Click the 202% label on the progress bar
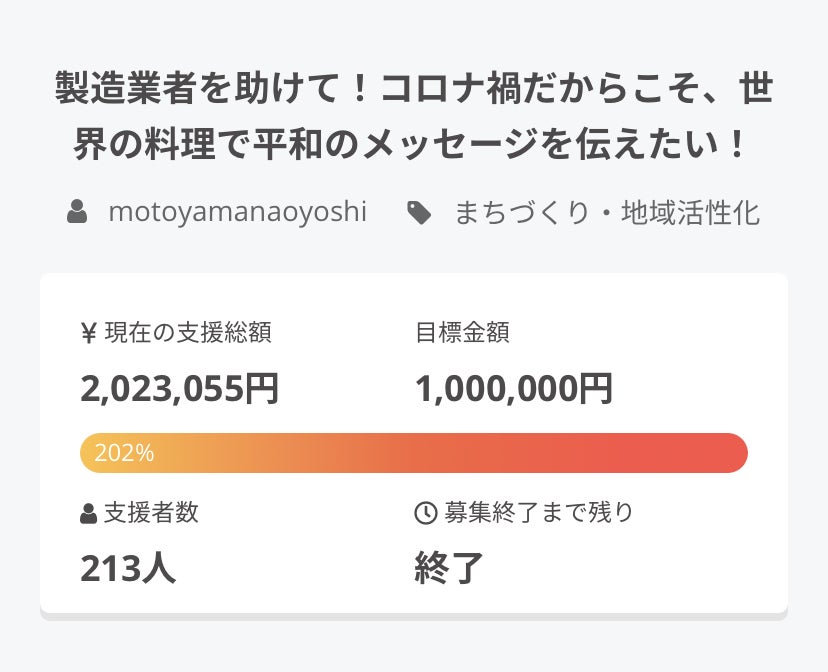 [x=124, y=453]
